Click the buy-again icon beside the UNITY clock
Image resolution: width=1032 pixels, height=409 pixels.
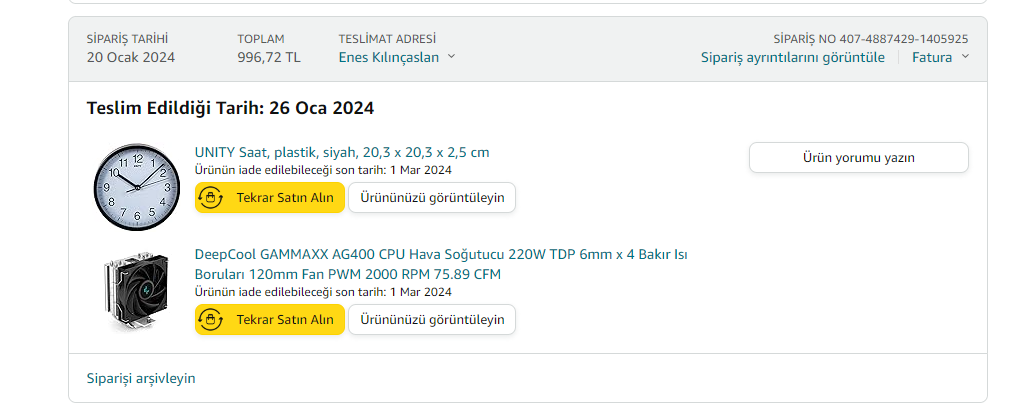pos(211,198)
